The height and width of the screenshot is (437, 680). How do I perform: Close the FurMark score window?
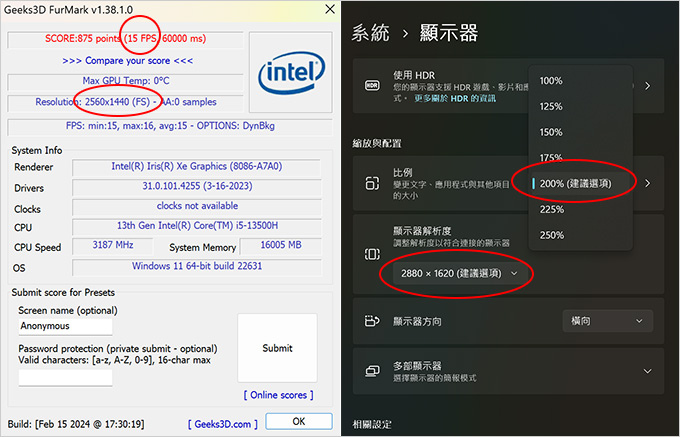pyautogui.click(x=330, y=9)
